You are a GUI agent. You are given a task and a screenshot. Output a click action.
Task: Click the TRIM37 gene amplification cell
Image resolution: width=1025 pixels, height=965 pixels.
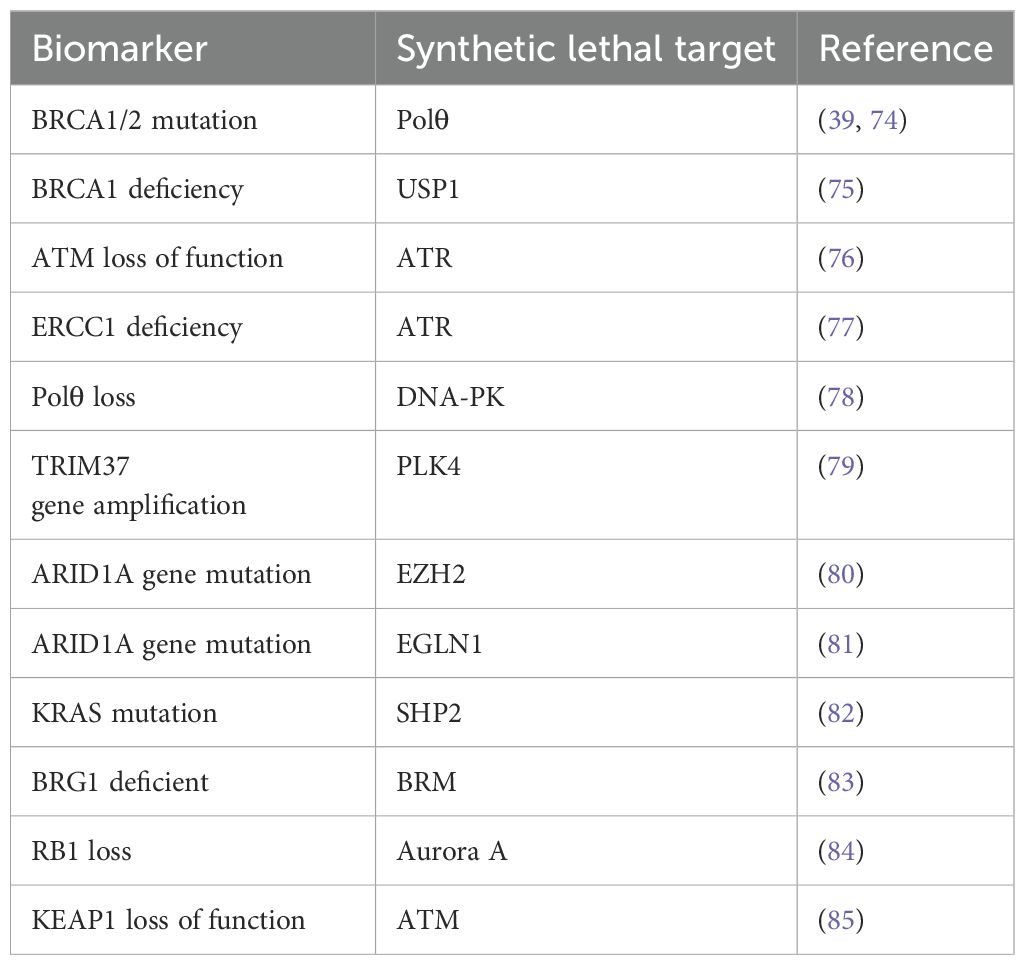click(193, 485)
